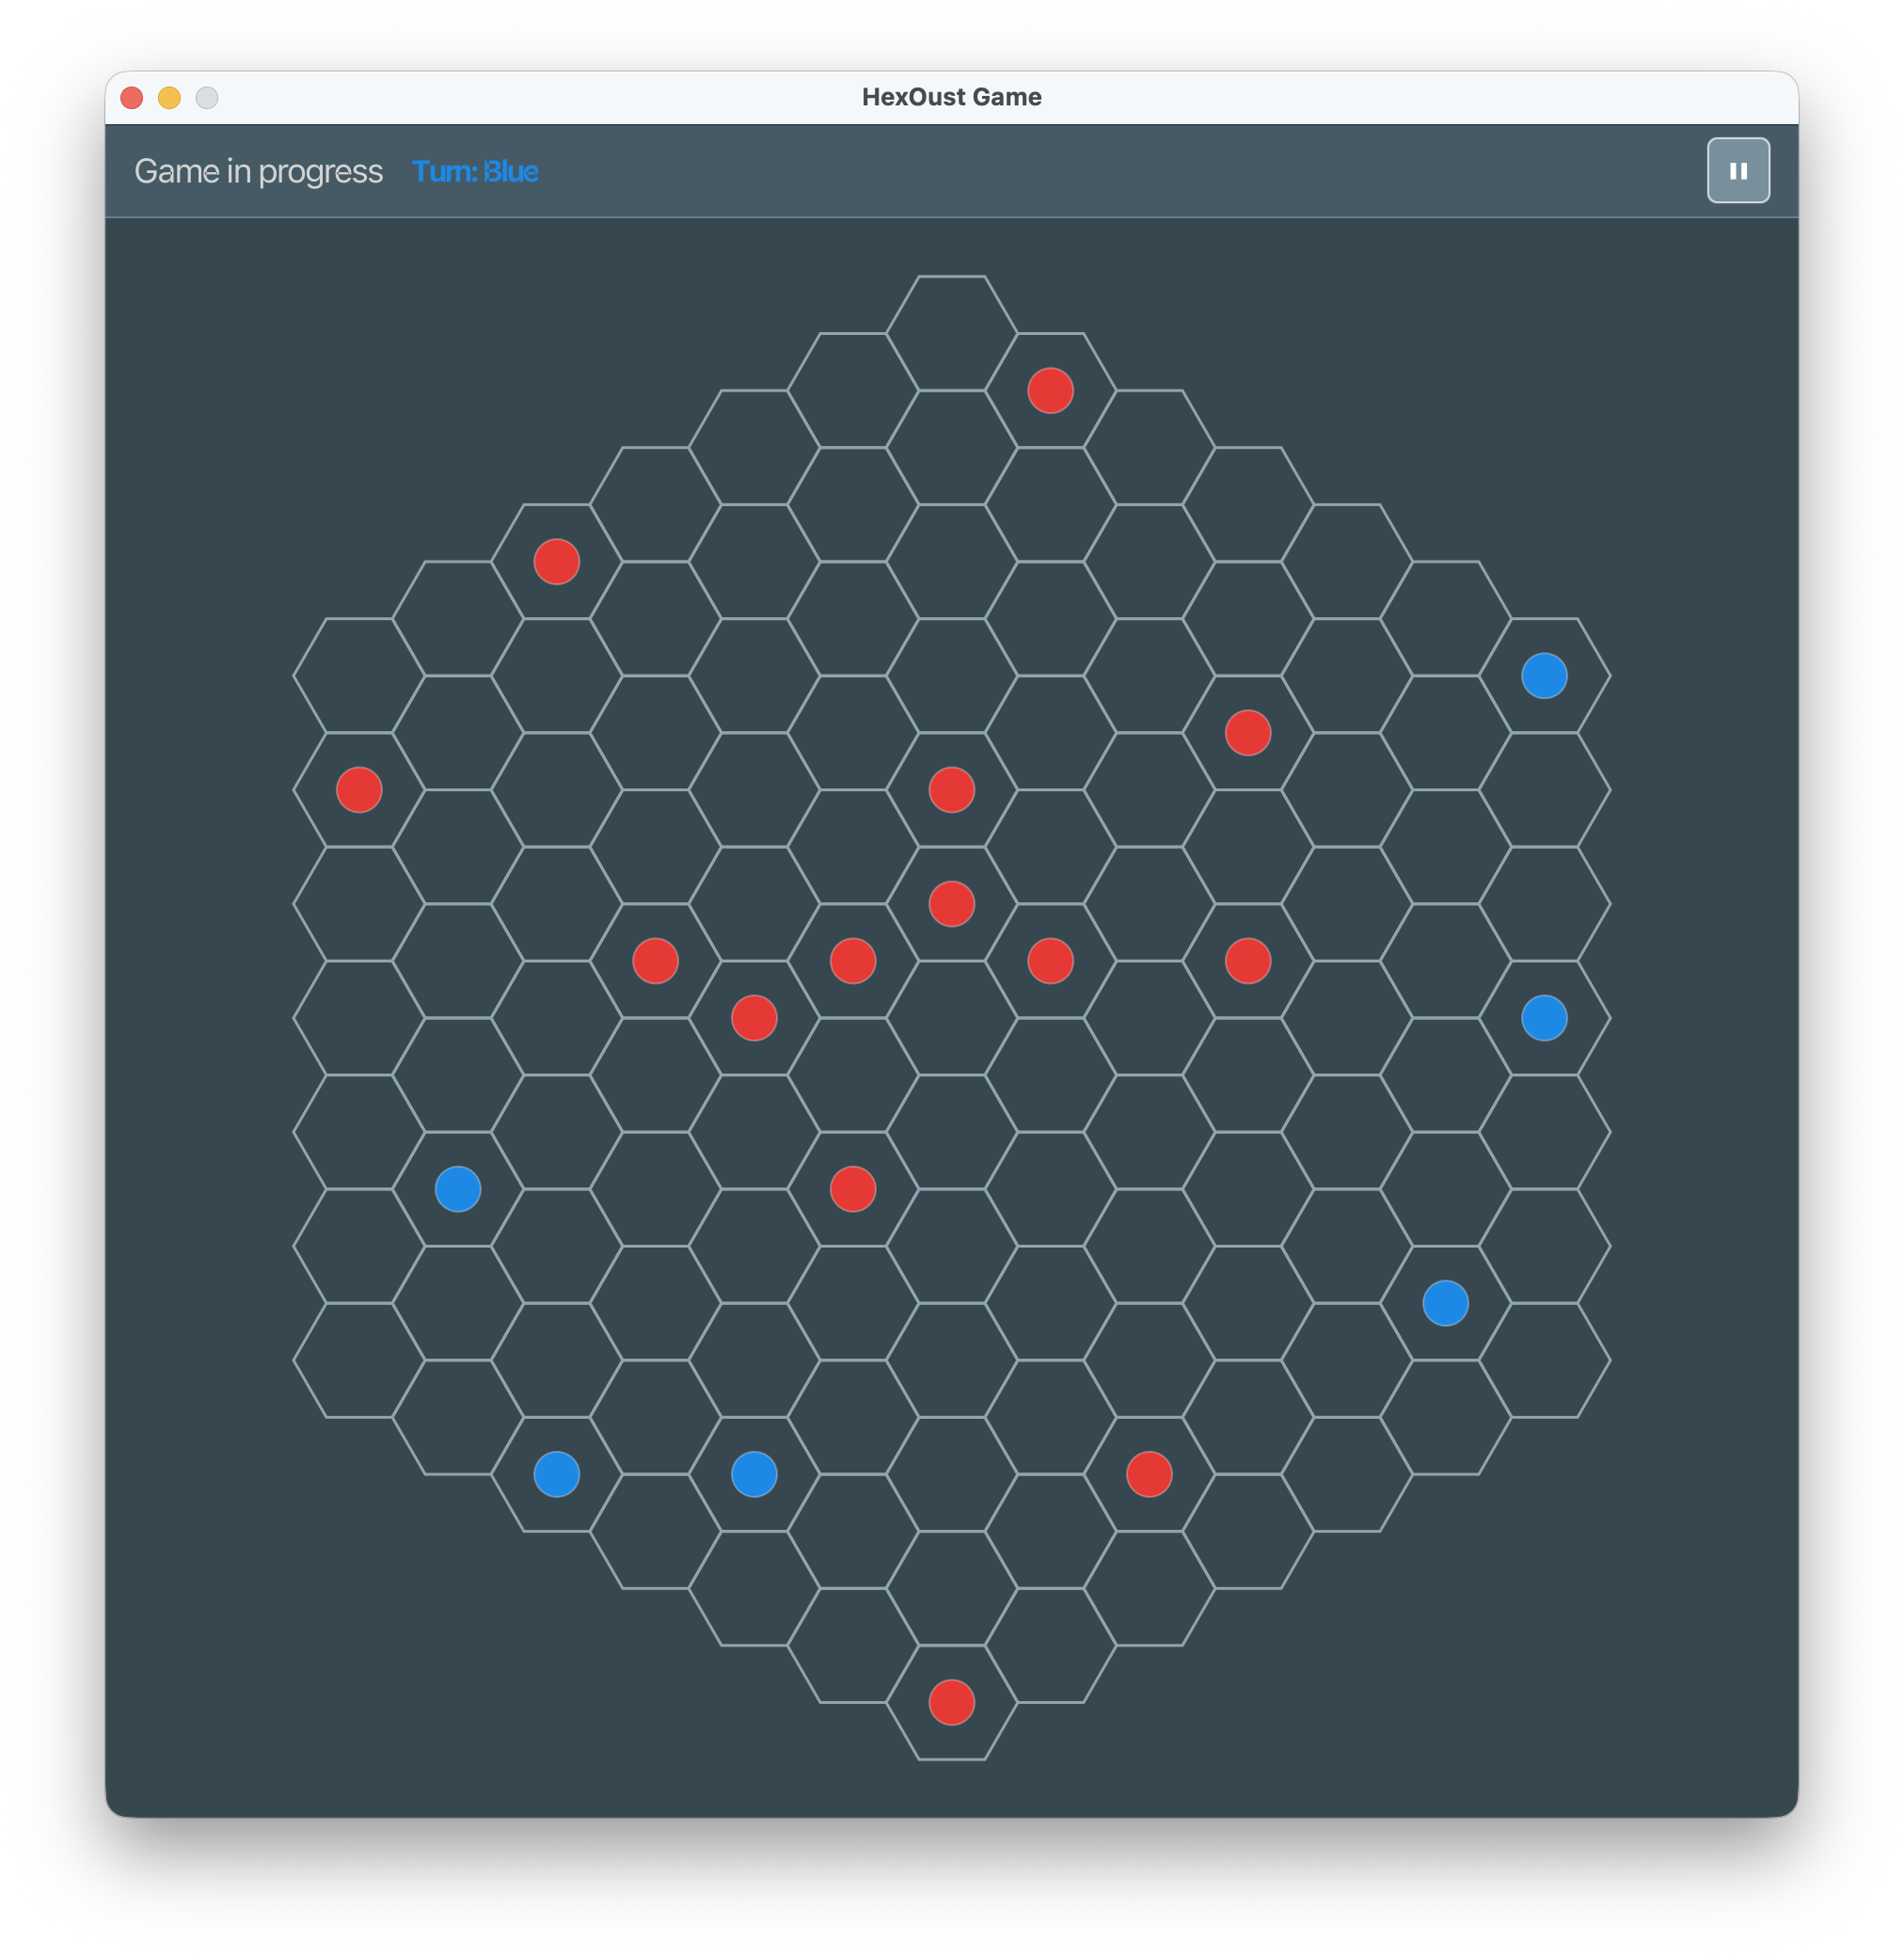Viewport: 1904px width, 1957px height.
Task: Click the Game in progress status label
Action: pos(259,171)
